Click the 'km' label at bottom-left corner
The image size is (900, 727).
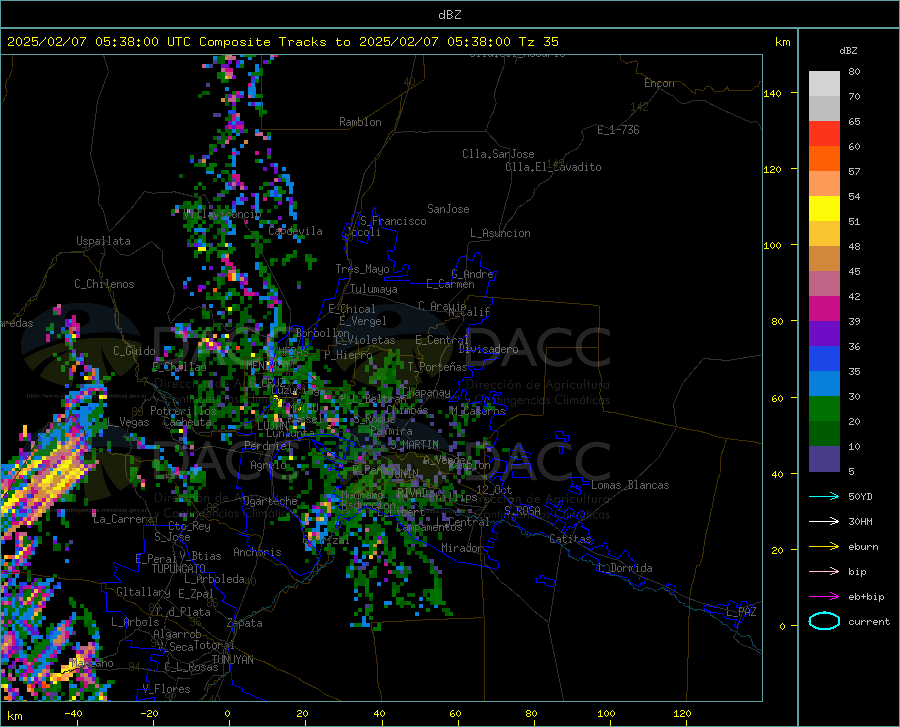tap(14, 716)
